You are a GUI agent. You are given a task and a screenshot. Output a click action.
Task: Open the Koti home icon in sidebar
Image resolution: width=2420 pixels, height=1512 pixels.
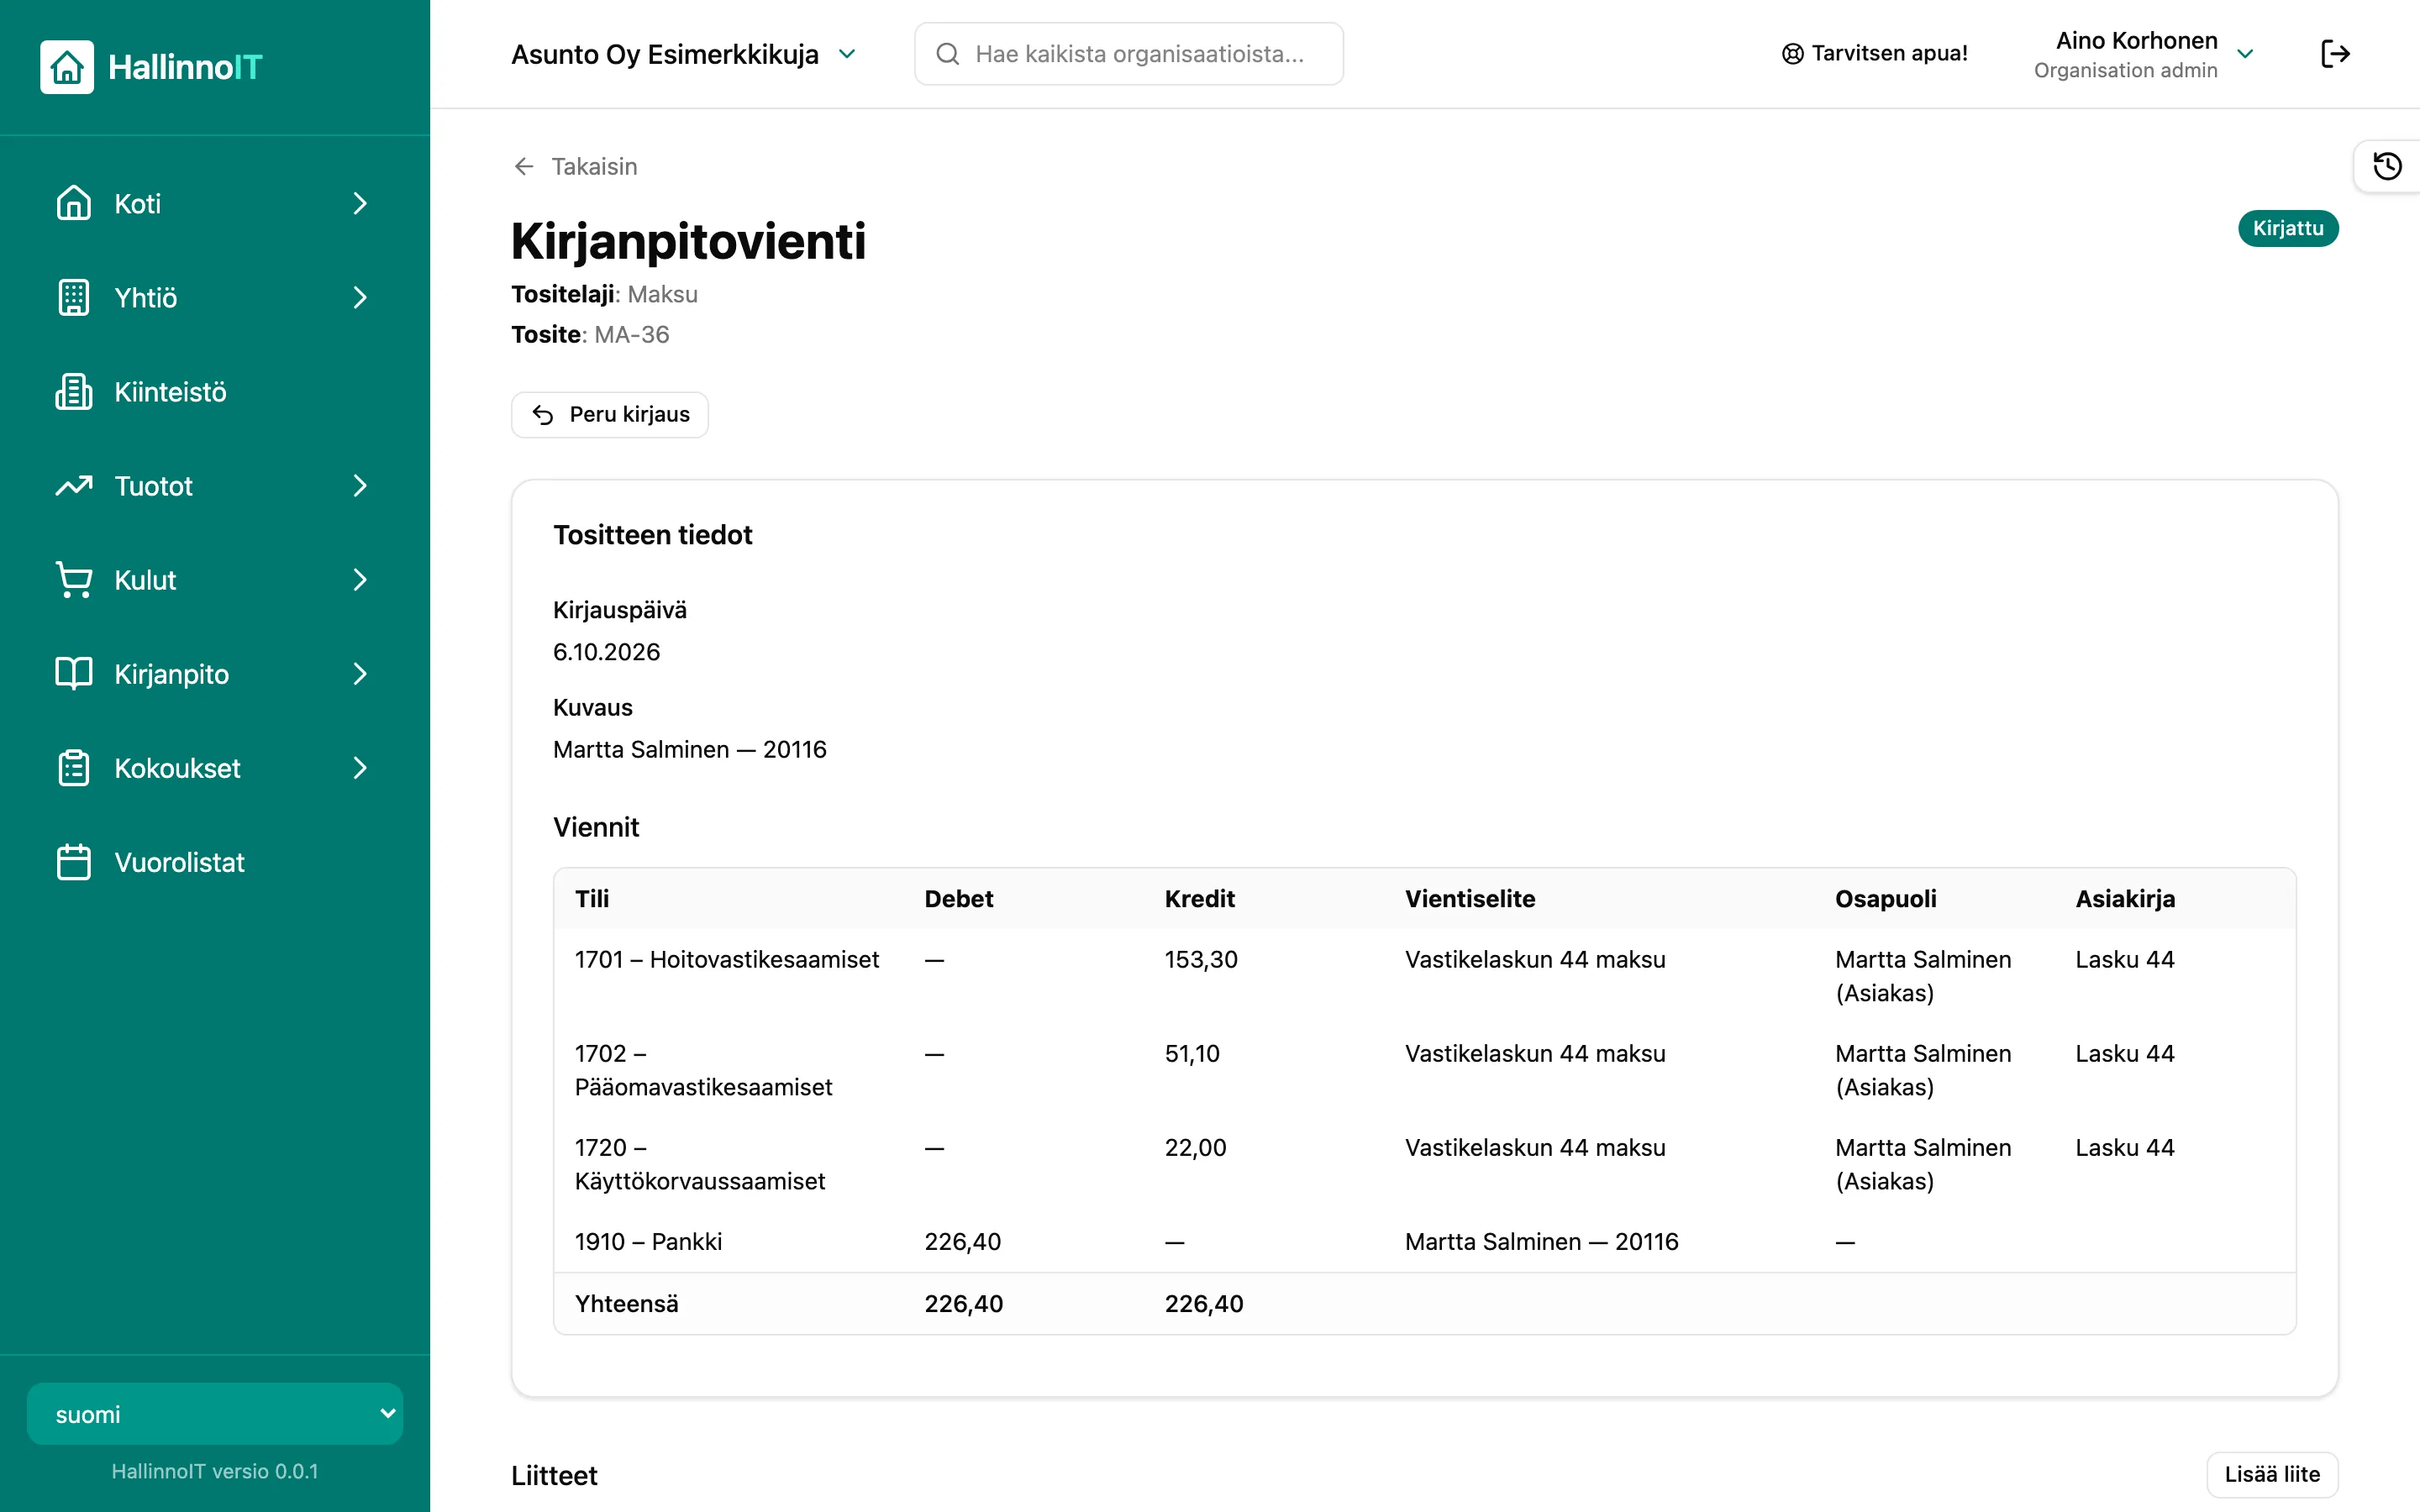click(x=74, y=203)
